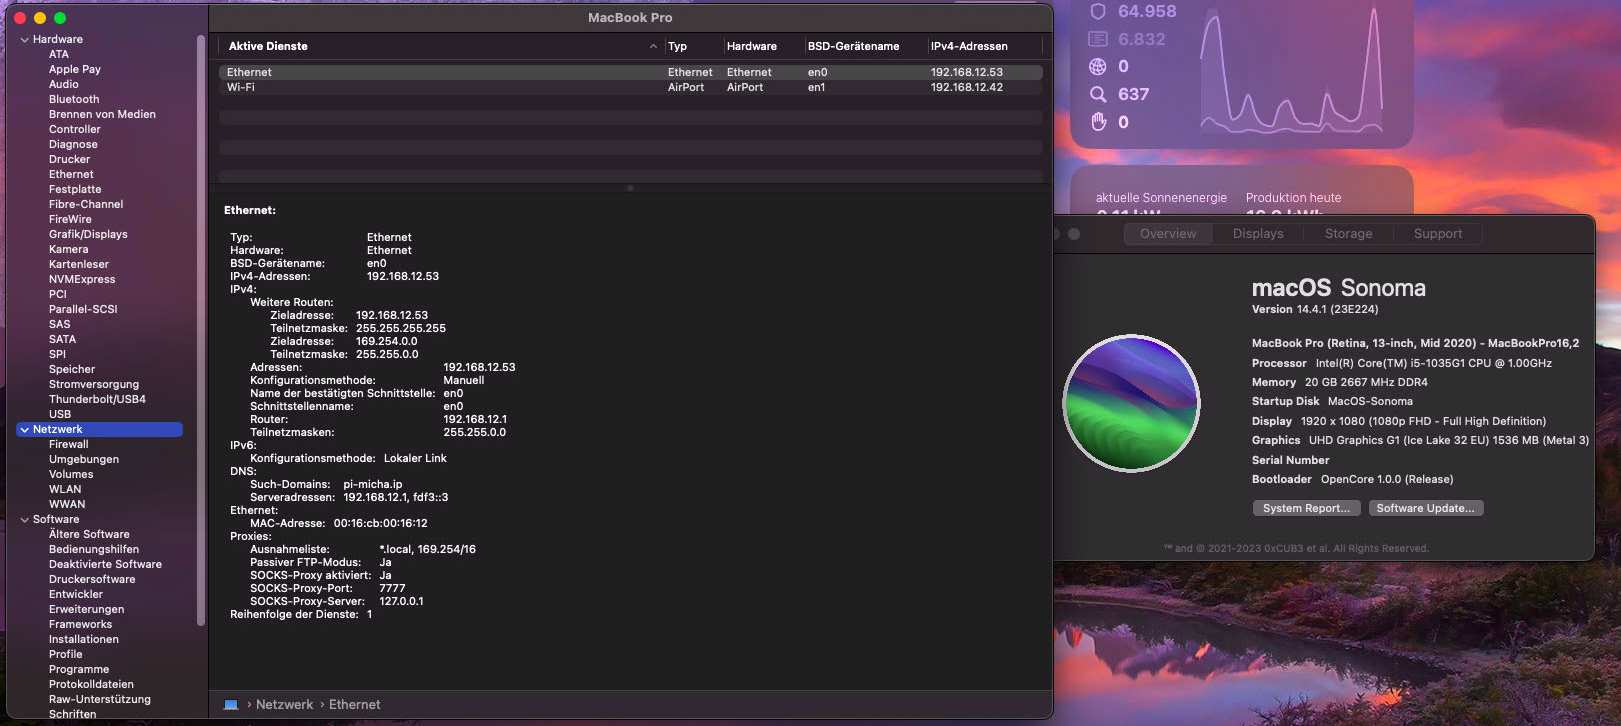1621x726 pixels.
Task: Click the globe icon in the widget
Action: click(x=1098, y=66)
